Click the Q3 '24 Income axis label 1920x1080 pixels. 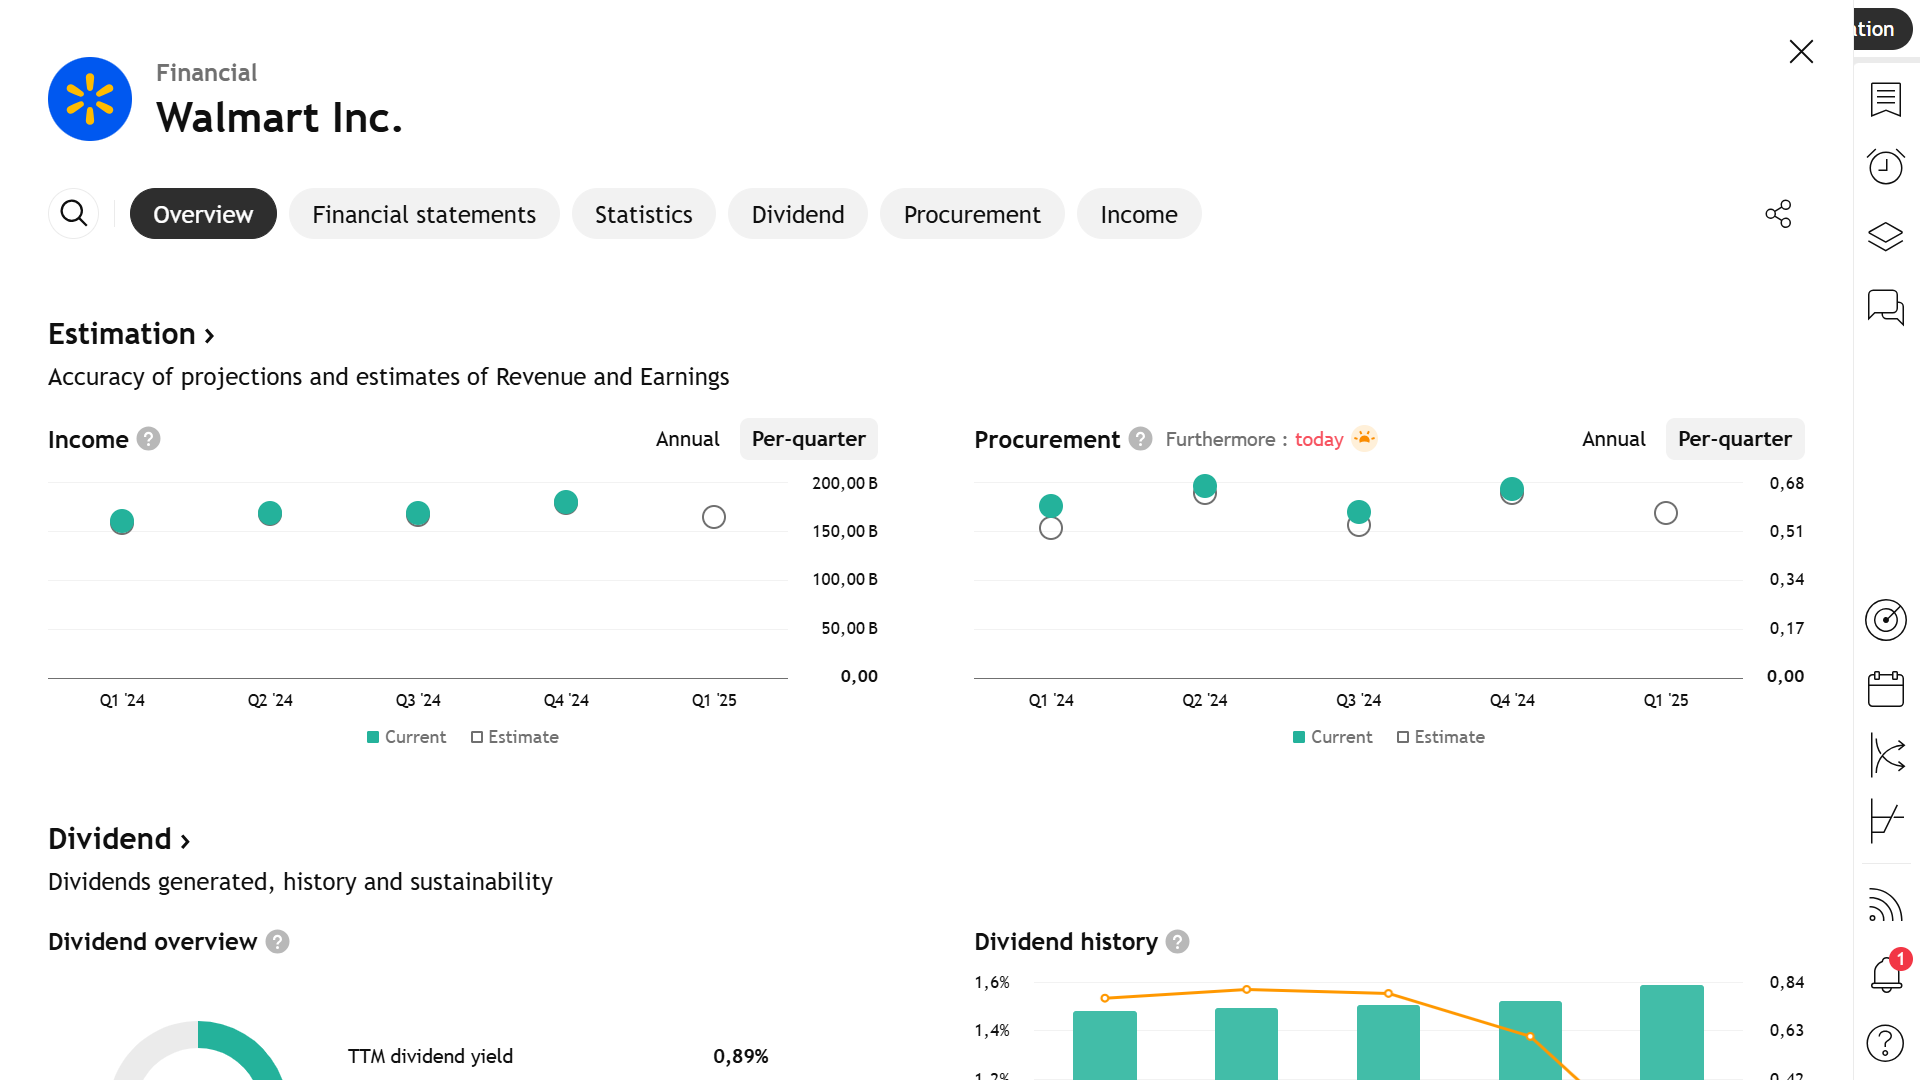418,700
